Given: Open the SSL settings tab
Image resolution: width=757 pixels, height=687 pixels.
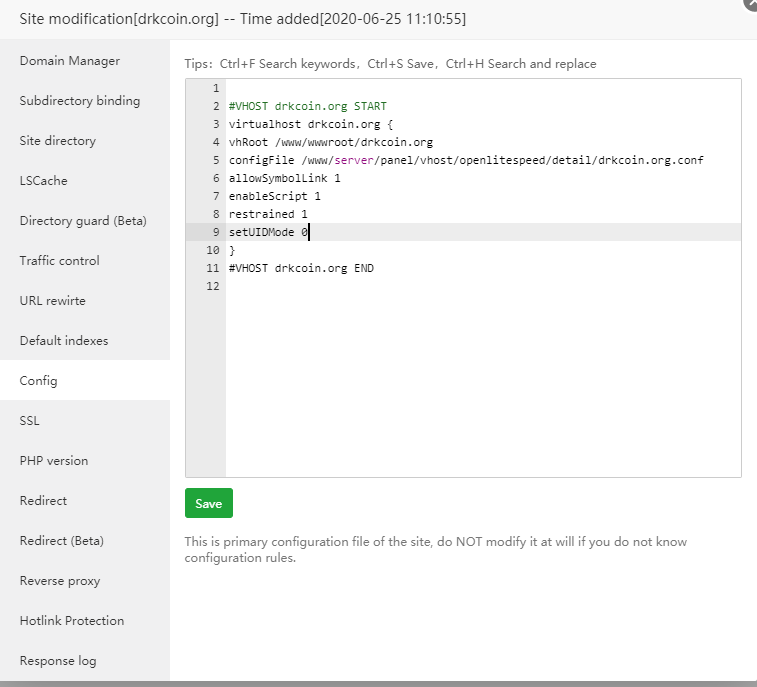Looking at the screenshot, I should point(30,421).
